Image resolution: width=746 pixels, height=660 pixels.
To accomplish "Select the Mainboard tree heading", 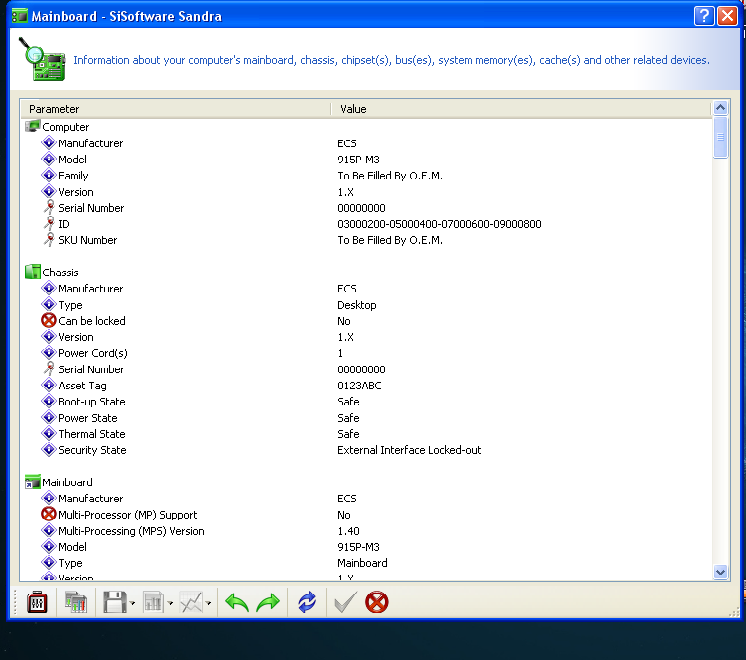I will coord(67,483).
